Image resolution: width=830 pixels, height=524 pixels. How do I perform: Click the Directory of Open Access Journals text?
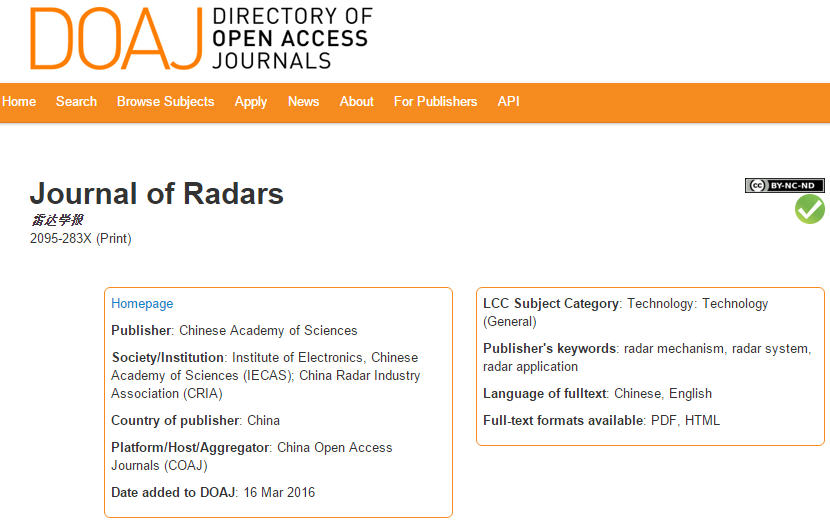(x=291, y=39)
